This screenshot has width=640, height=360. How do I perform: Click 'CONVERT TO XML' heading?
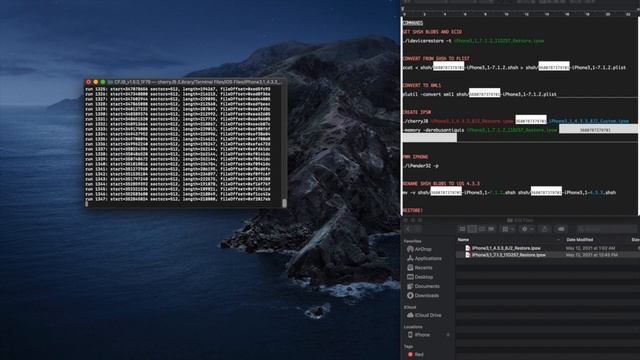pyautogui.click(x=422, y=85)
